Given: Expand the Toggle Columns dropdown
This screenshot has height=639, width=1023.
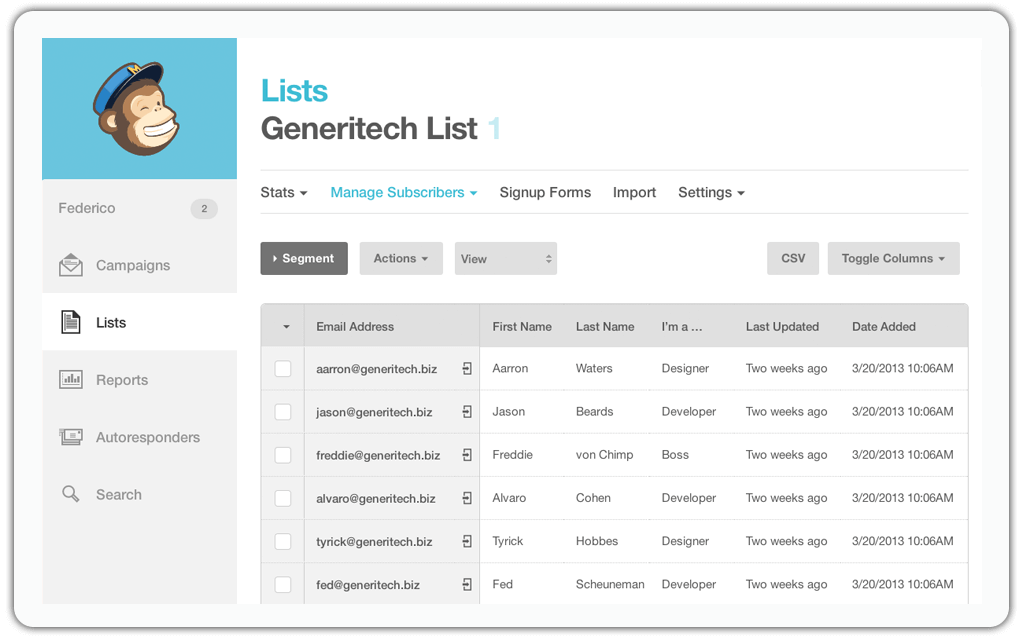Looking at the screenshot, I should coord(892,258).
